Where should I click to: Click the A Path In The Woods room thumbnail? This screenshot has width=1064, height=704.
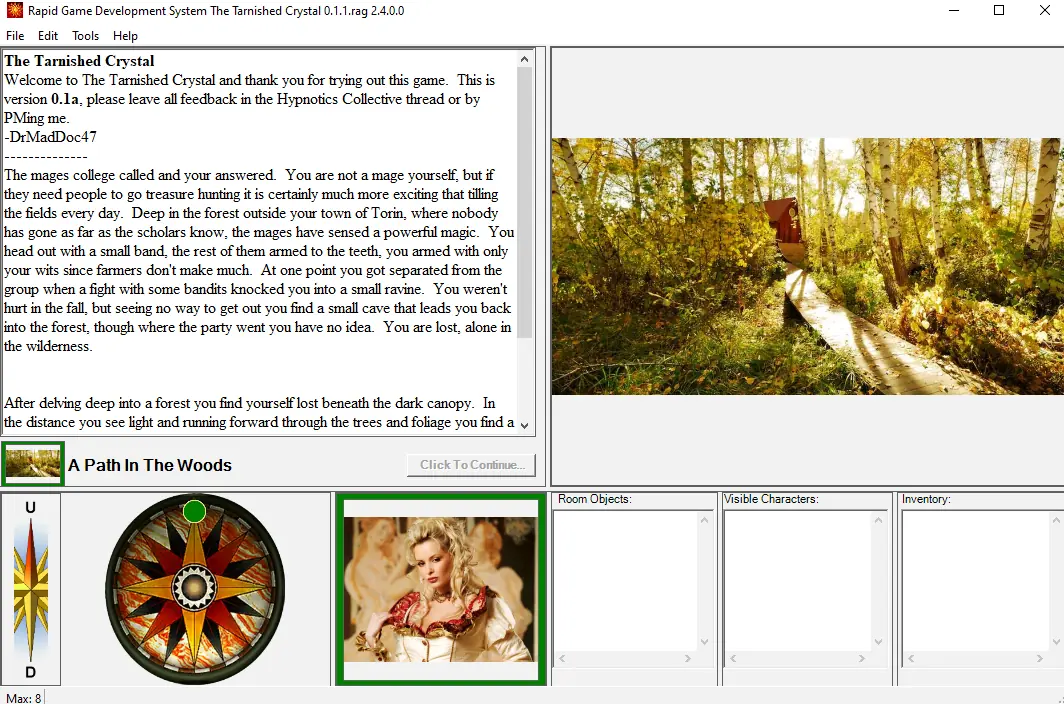click(33, 464)
